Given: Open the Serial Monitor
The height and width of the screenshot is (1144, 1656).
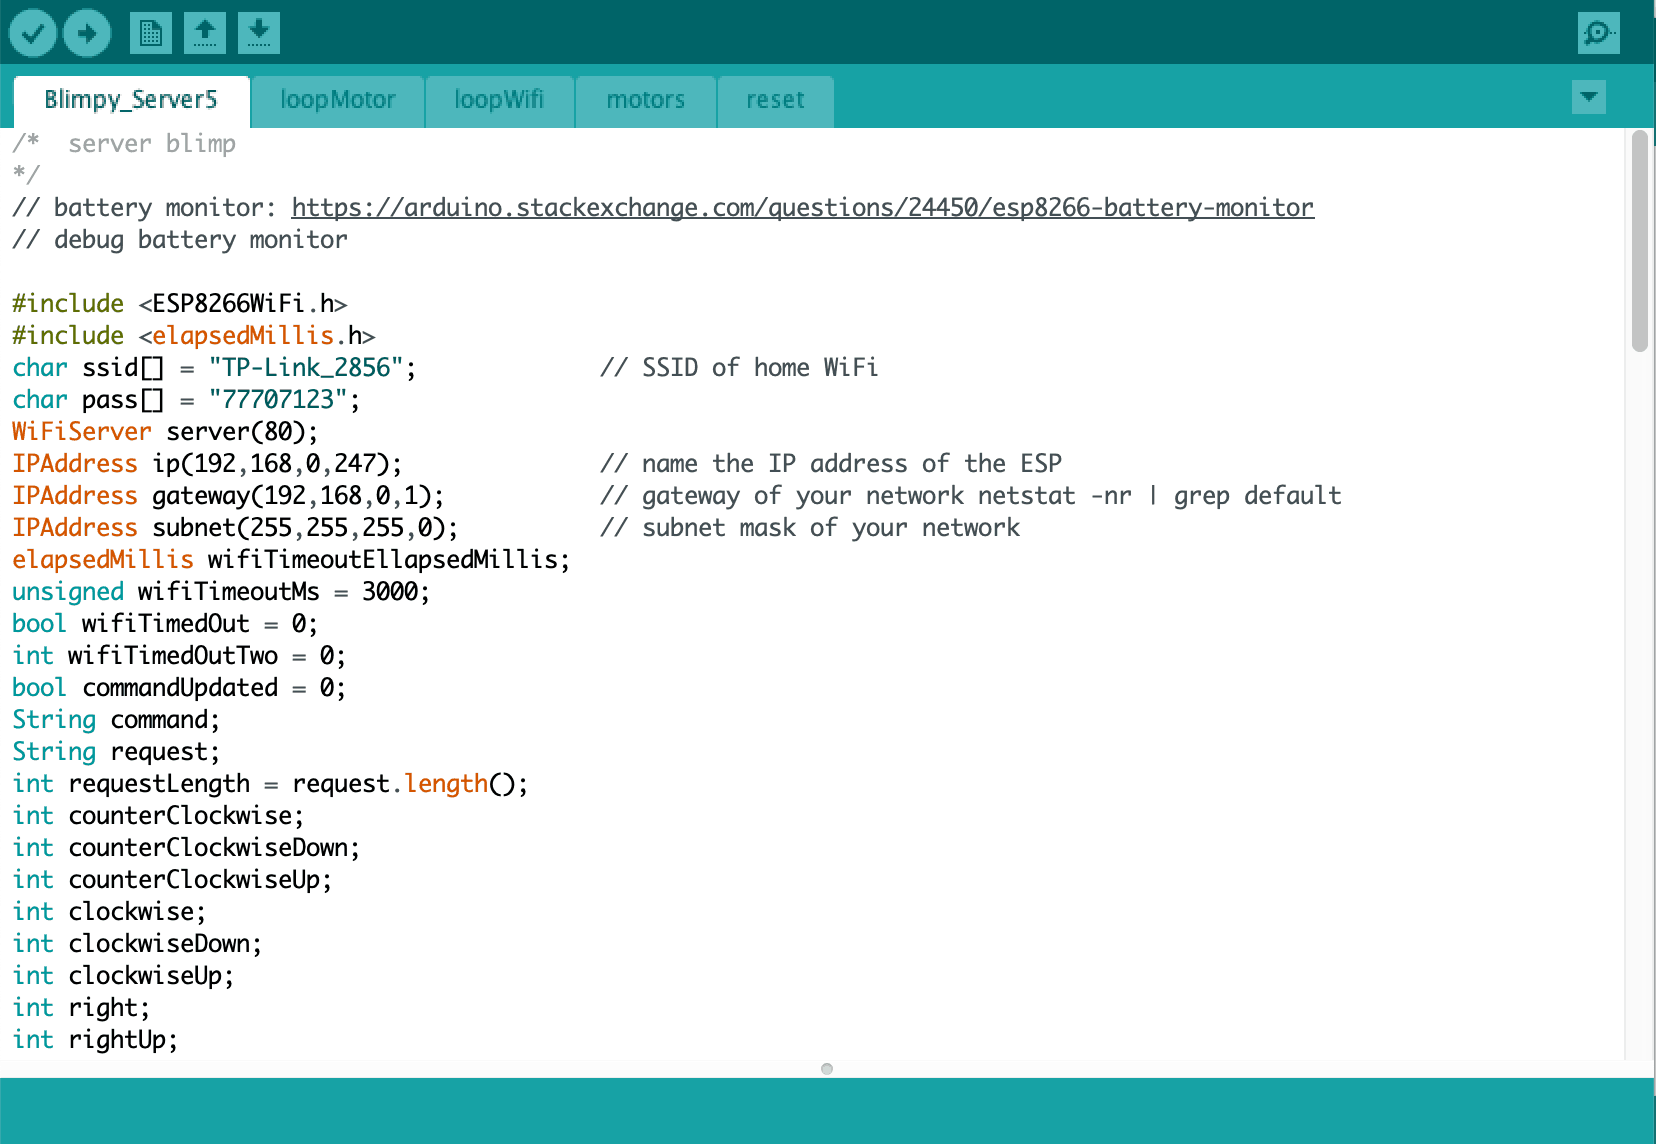Looking at the screenshot, I should coord(1598,33).
